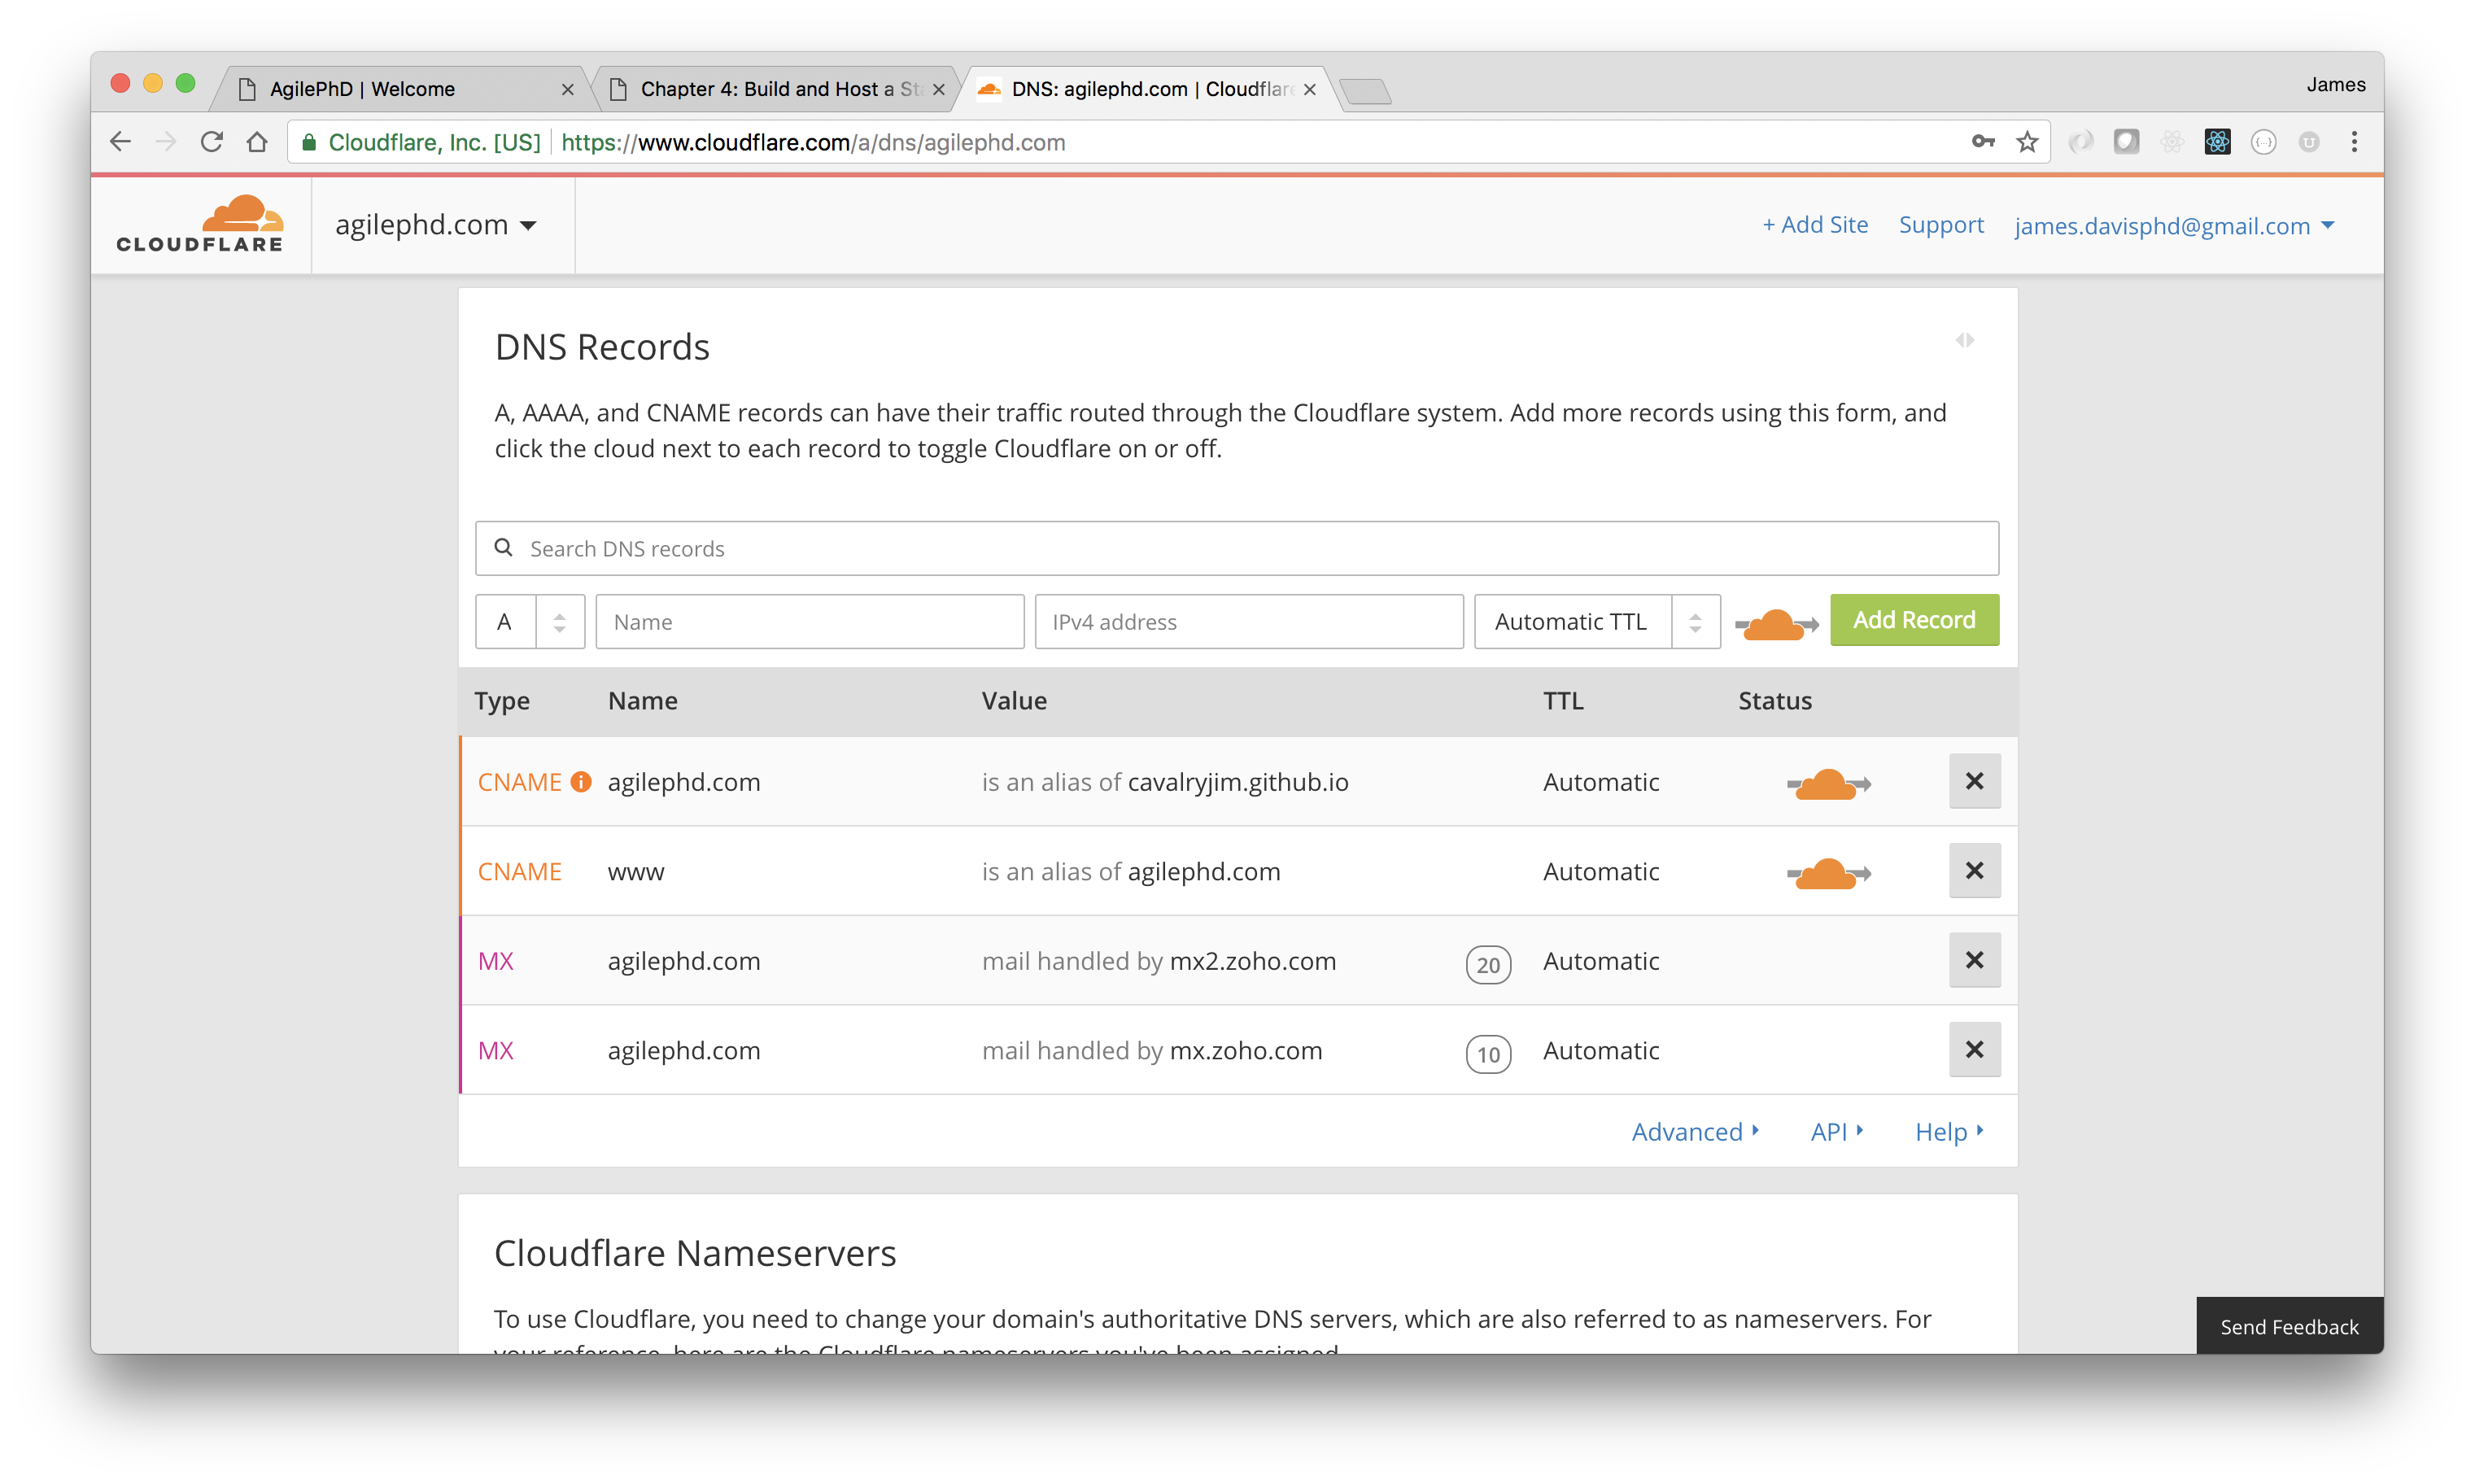
Task: Click the mx2.zoho.com mail server value
Action: point(1253,961)
